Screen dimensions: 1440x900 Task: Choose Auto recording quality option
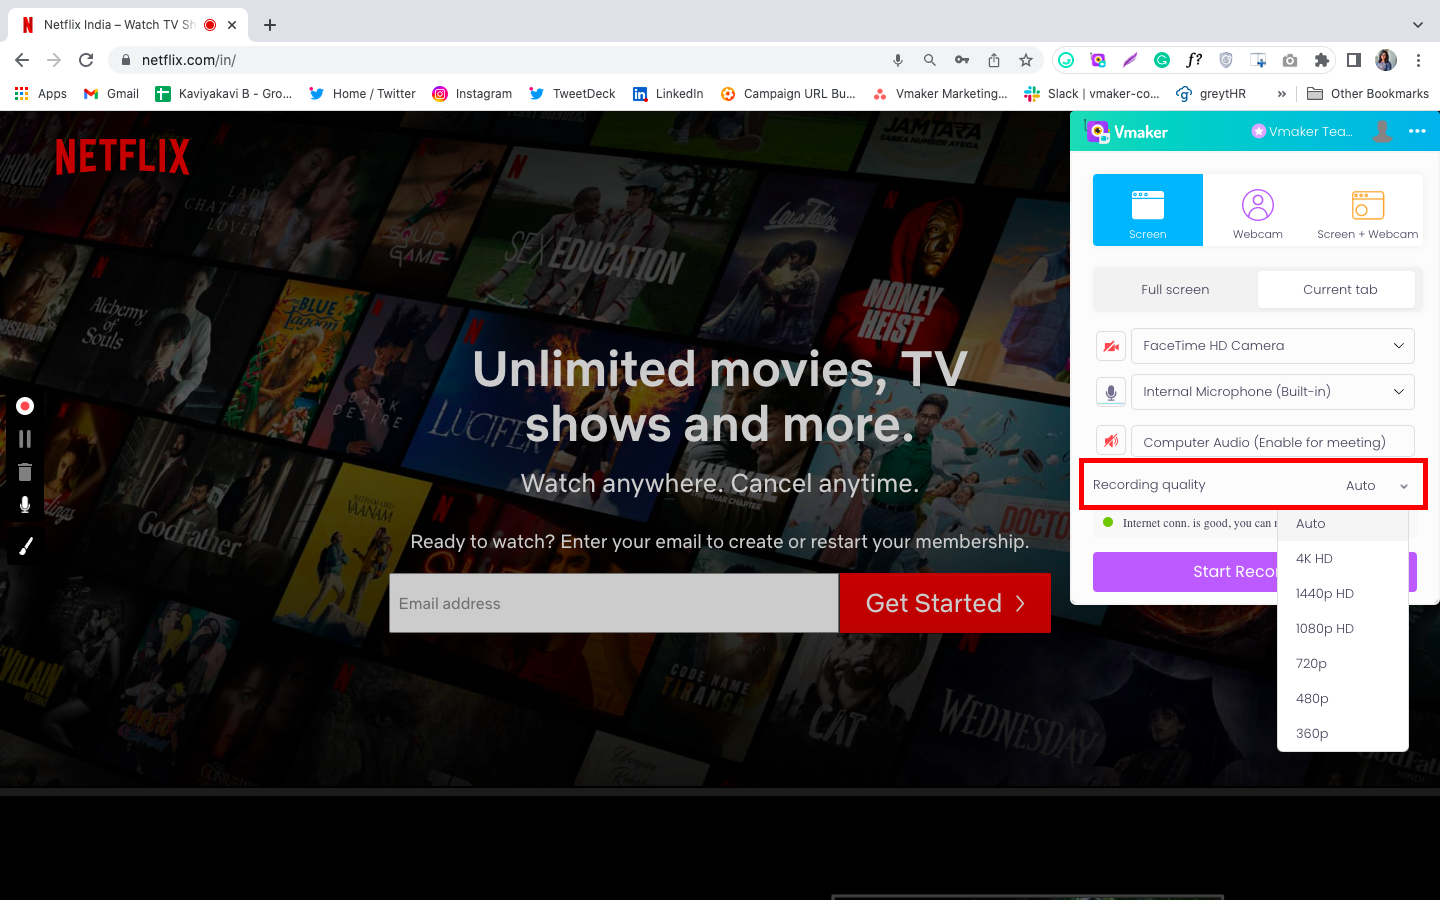tap(1343, 524)
